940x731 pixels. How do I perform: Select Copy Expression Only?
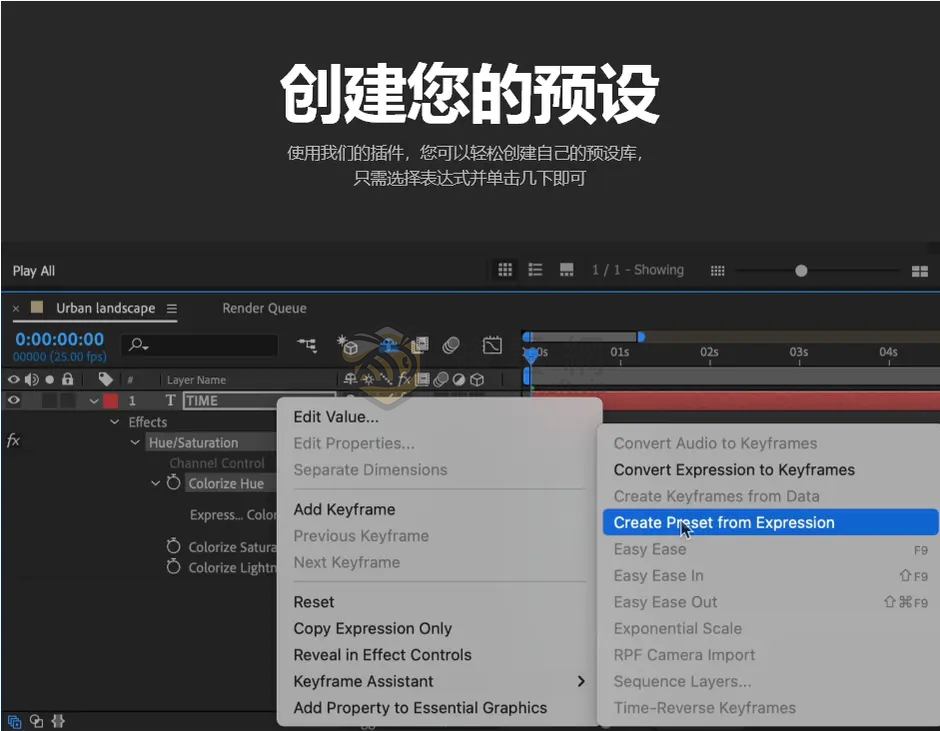point(372,628)
